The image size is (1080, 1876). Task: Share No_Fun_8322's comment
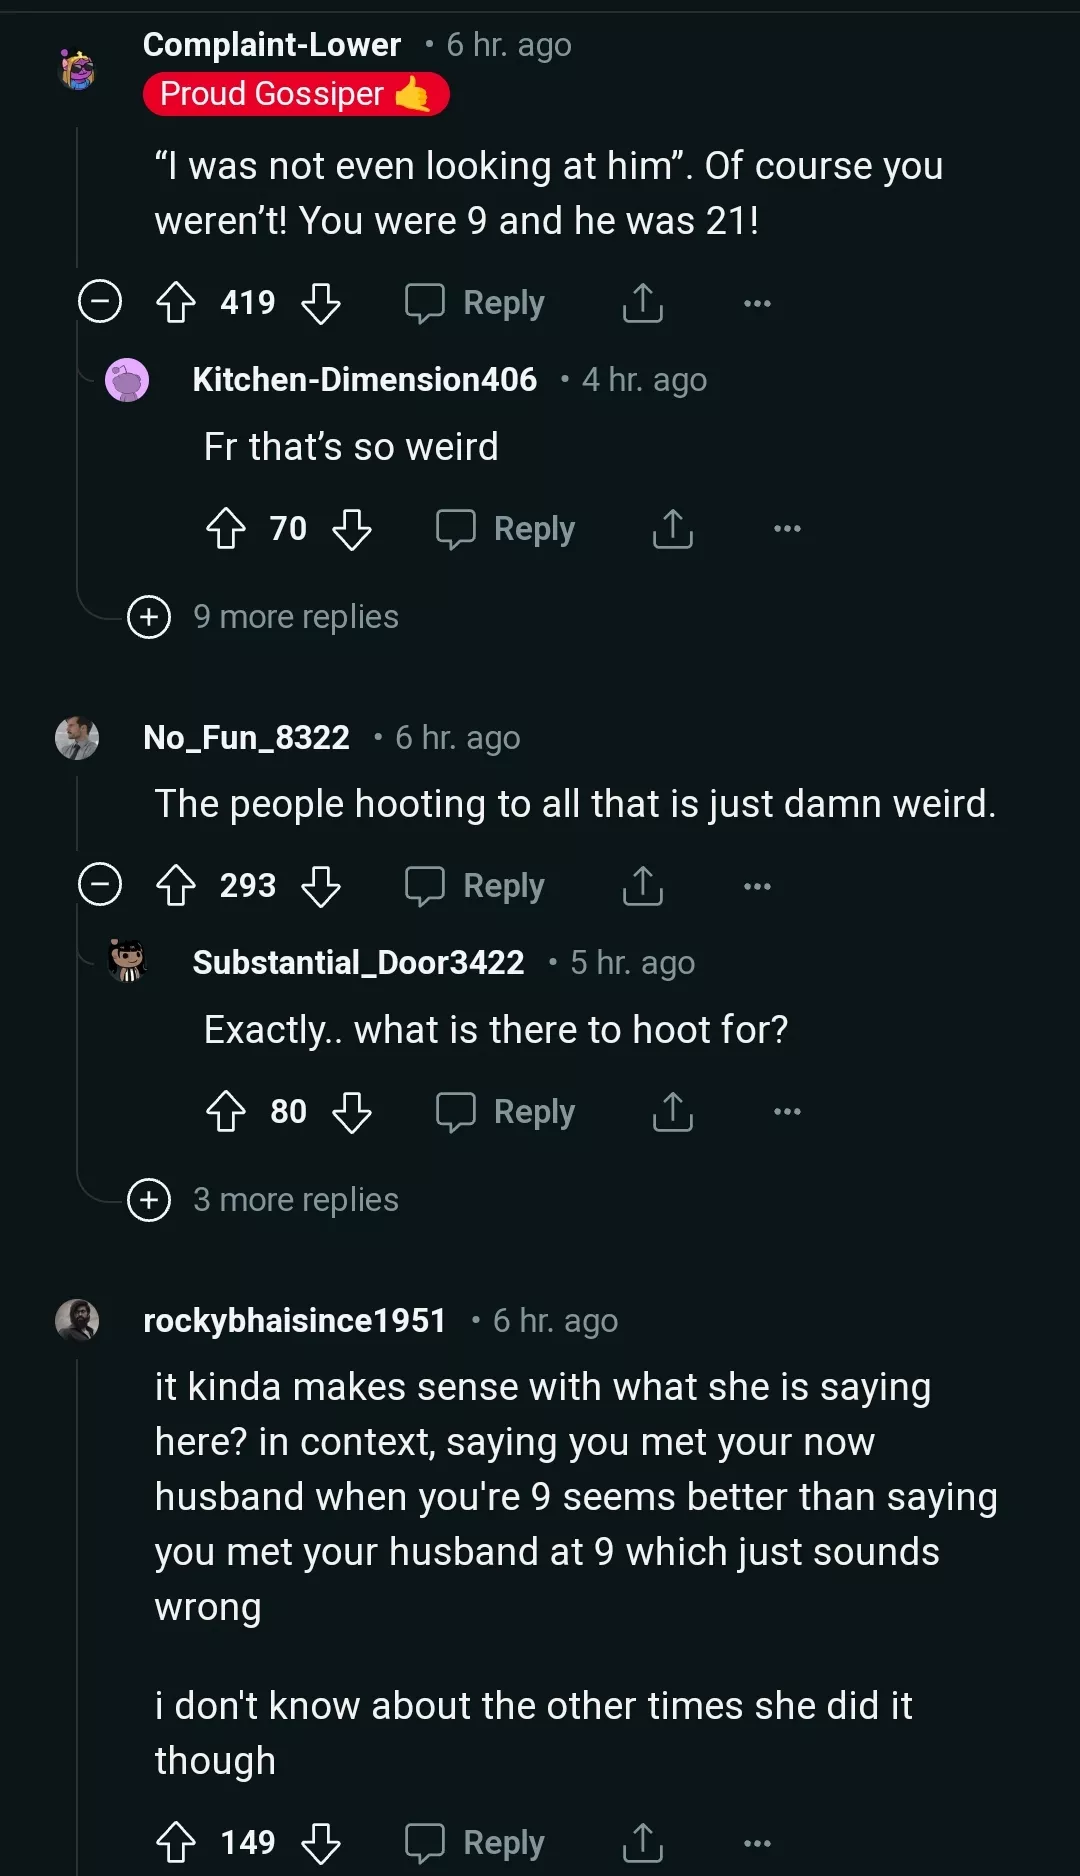coord(642,885)
